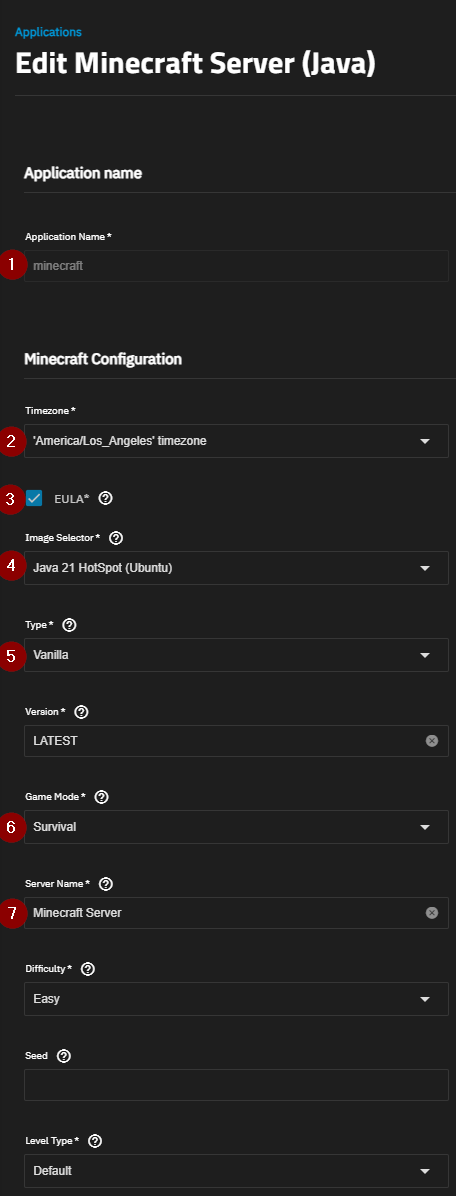Click the help icon beside Type
Image resolution: width=456 pixels, height=1196 pixels.
pos(69,625)
